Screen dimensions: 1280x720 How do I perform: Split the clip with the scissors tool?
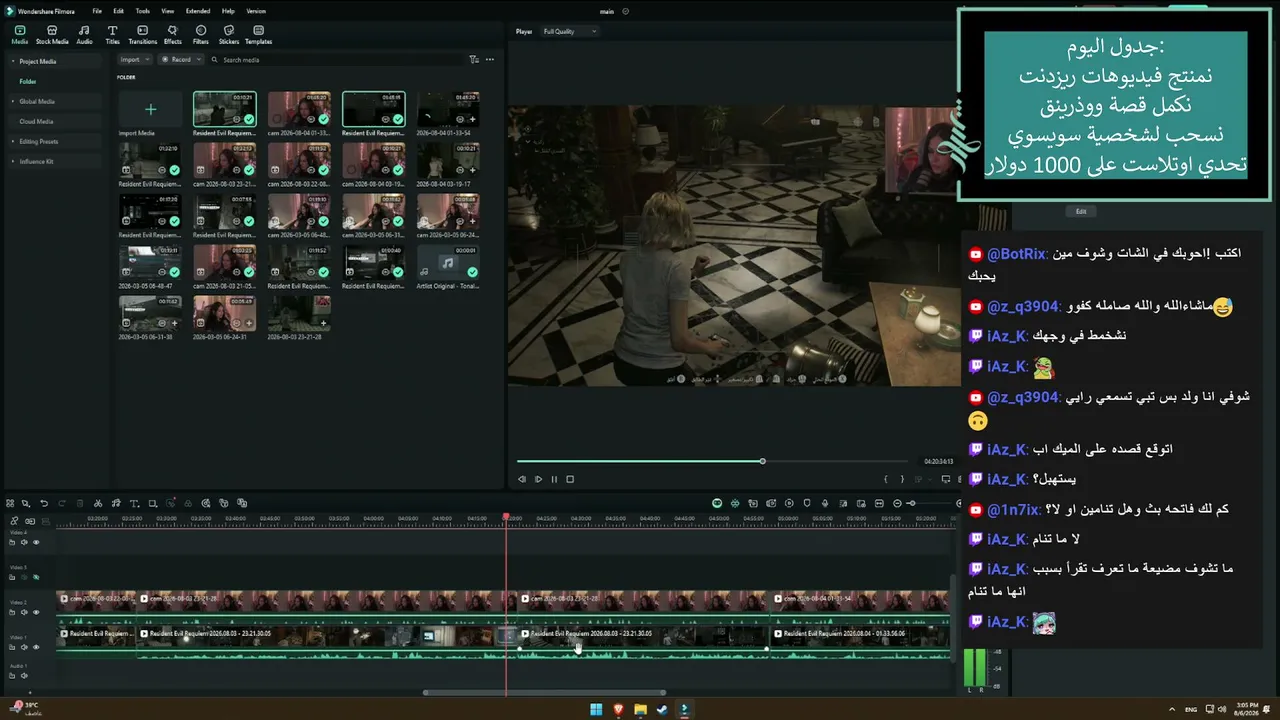[x=98, y=503]
